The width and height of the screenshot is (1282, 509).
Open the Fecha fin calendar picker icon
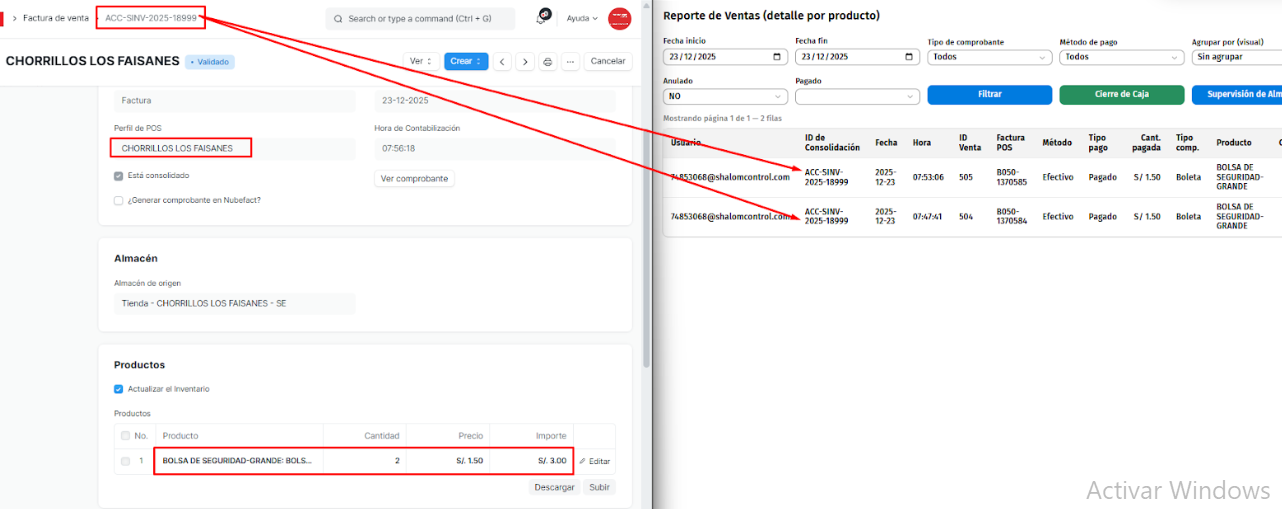click(x=910, y=57)
